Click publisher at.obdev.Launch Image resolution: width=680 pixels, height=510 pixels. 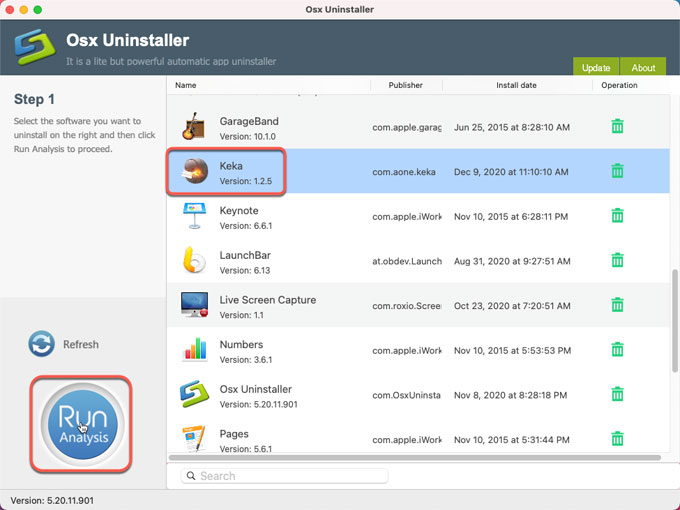(x=407, y=262)
